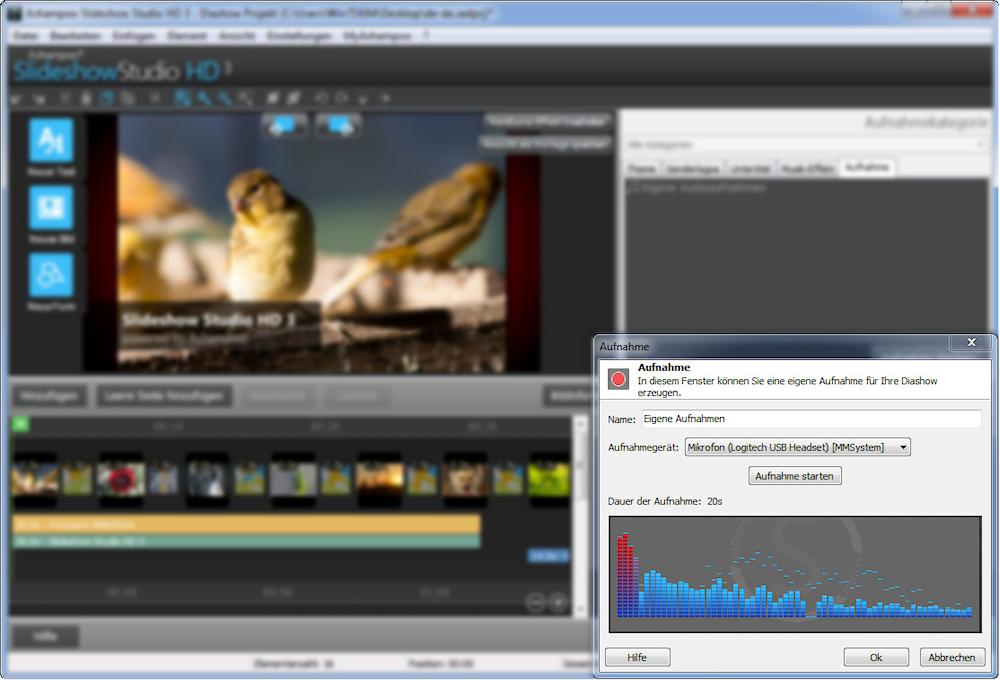
Task: Expand the Alle Kategorien dropdown
Action: click(x=806, y=144)
